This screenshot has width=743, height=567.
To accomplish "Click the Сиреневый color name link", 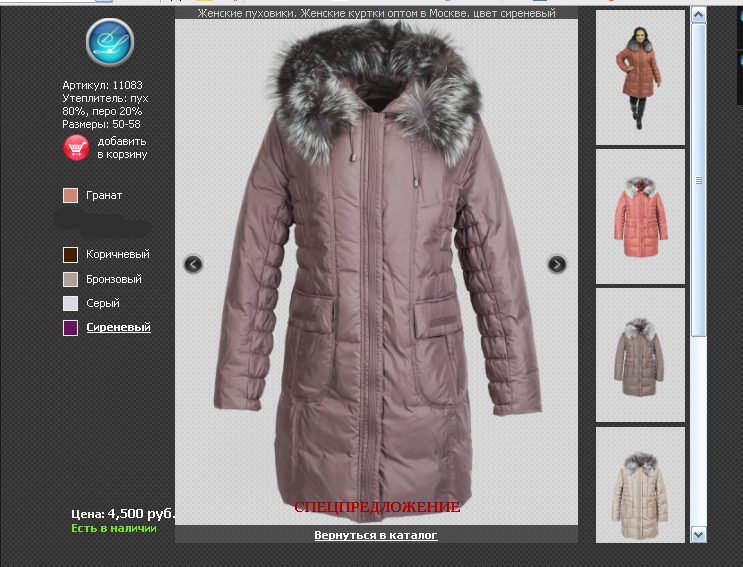I will coord(118,328).
